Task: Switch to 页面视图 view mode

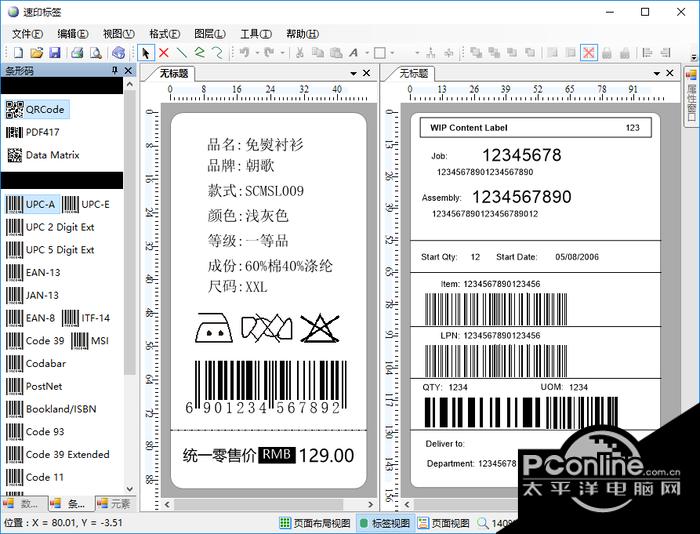Action: tap(444, 523)
